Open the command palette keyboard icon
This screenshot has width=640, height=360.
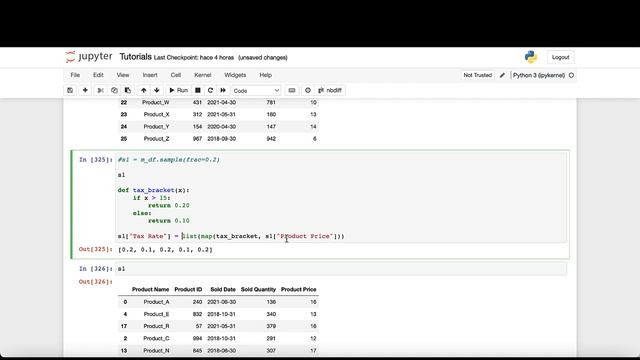(x=292, y=90)
